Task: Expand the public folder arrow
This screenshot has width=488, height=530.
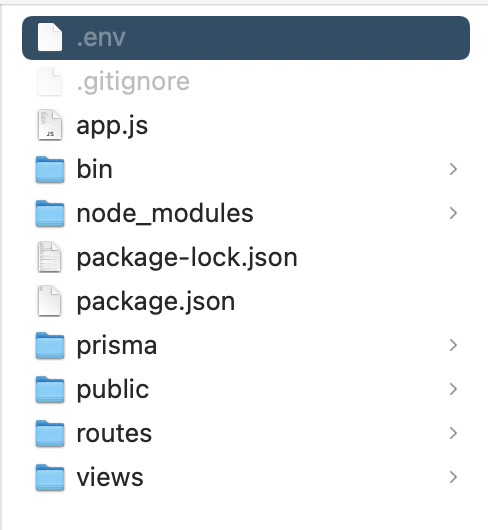Action: pos(453,389)
